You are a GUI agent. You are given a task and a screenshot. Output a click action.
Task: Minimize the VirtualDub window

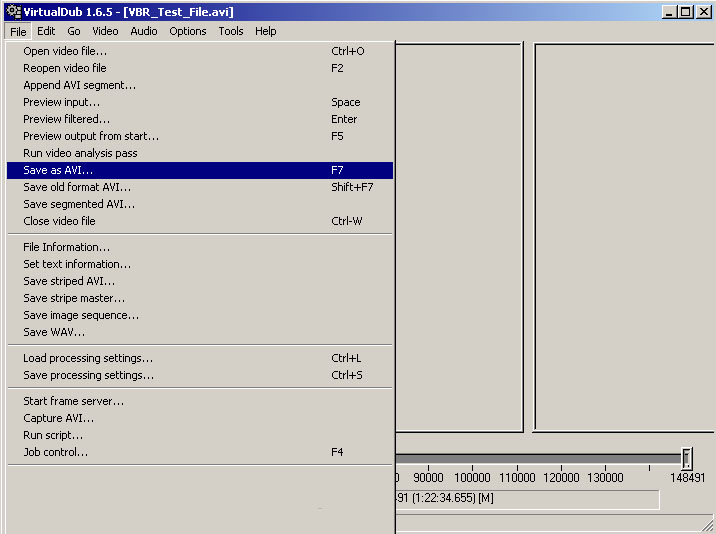point(669,12)
